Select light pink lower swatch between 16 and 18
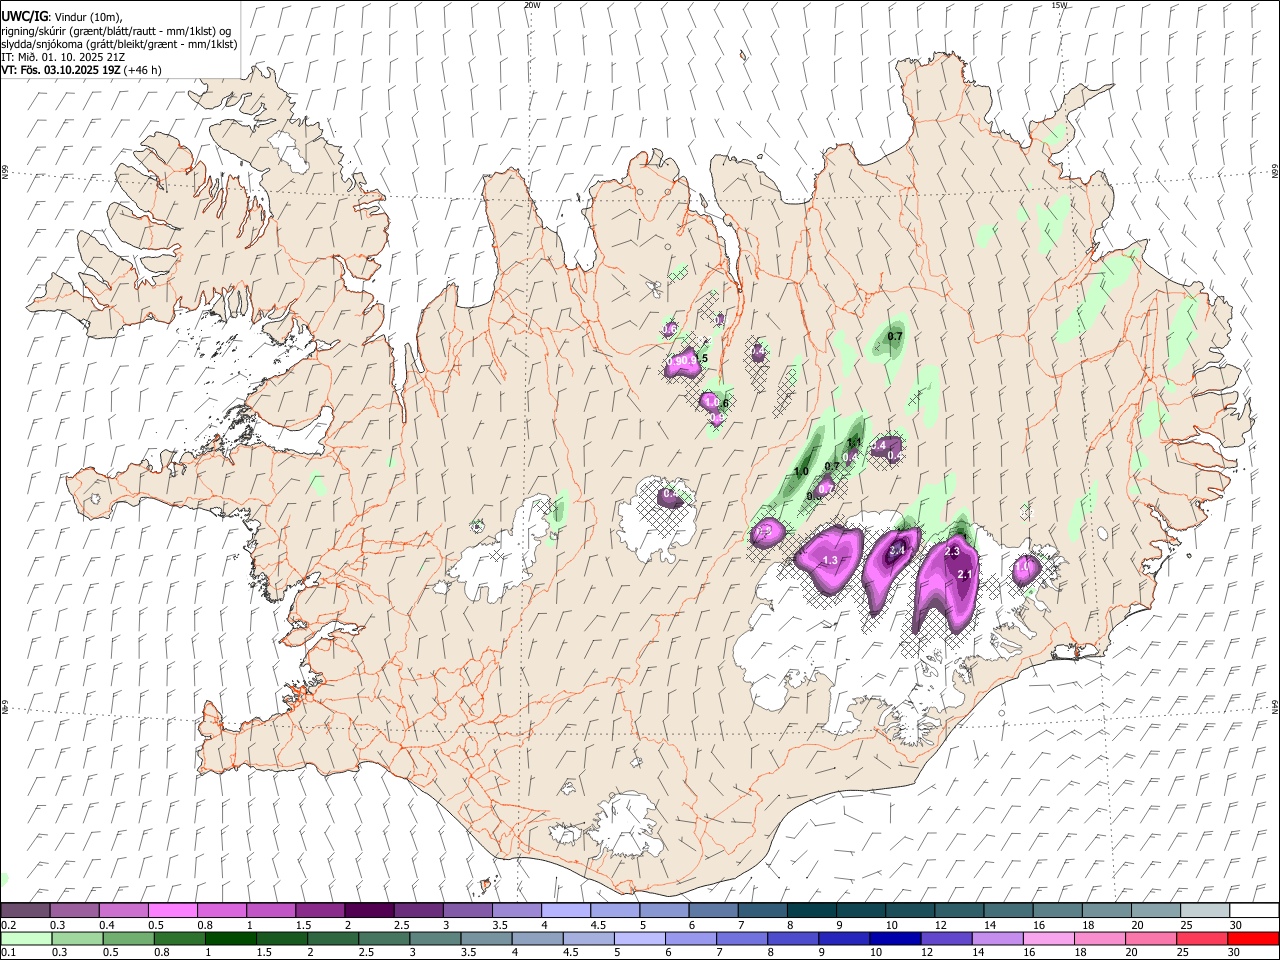The image size is (1280, 960). coord(1049,938)
